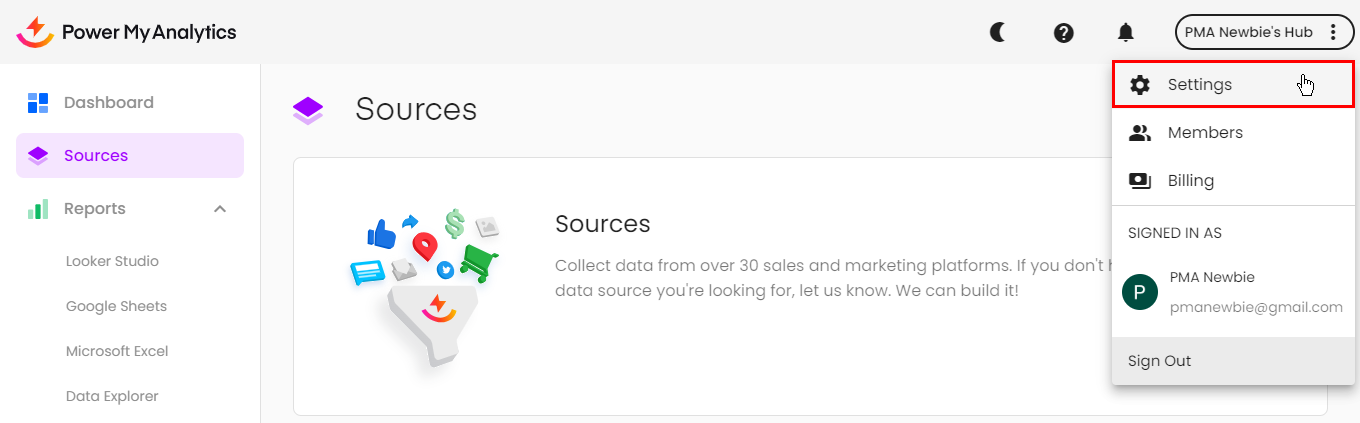Click the Members people icon
This screenshot has width=1360, height=423.
1140,133
